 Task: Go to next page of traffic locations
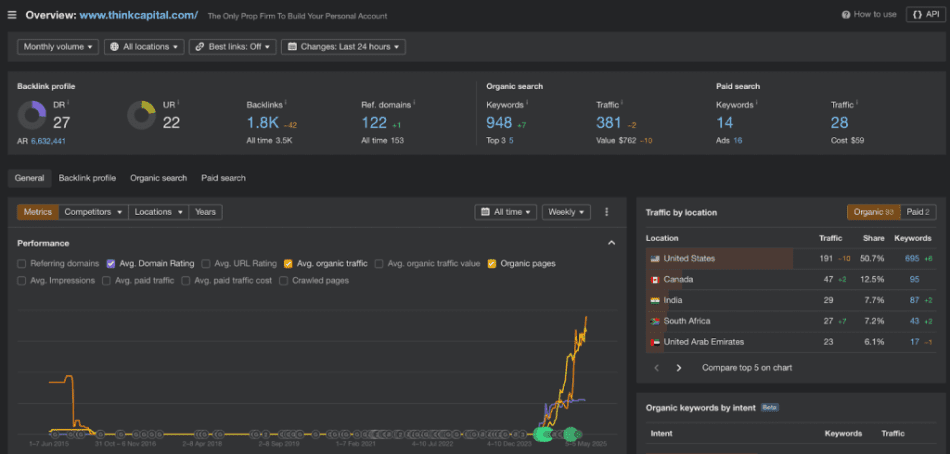point(679,368)
